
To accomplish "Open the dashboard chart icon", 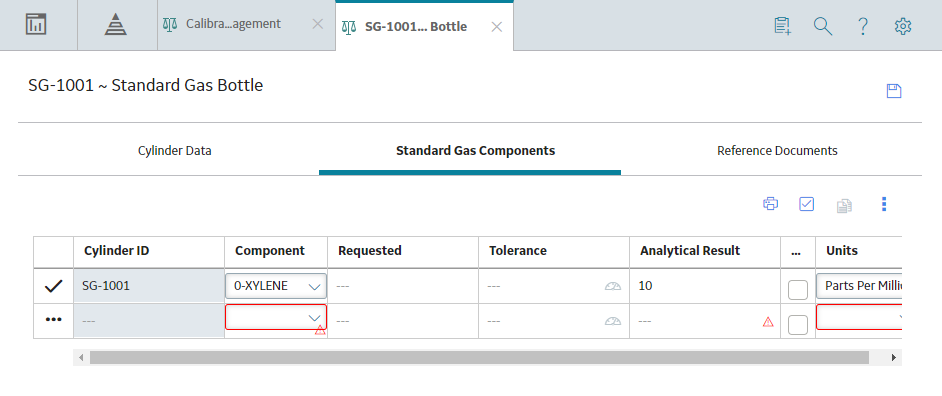I will point(36,25).
